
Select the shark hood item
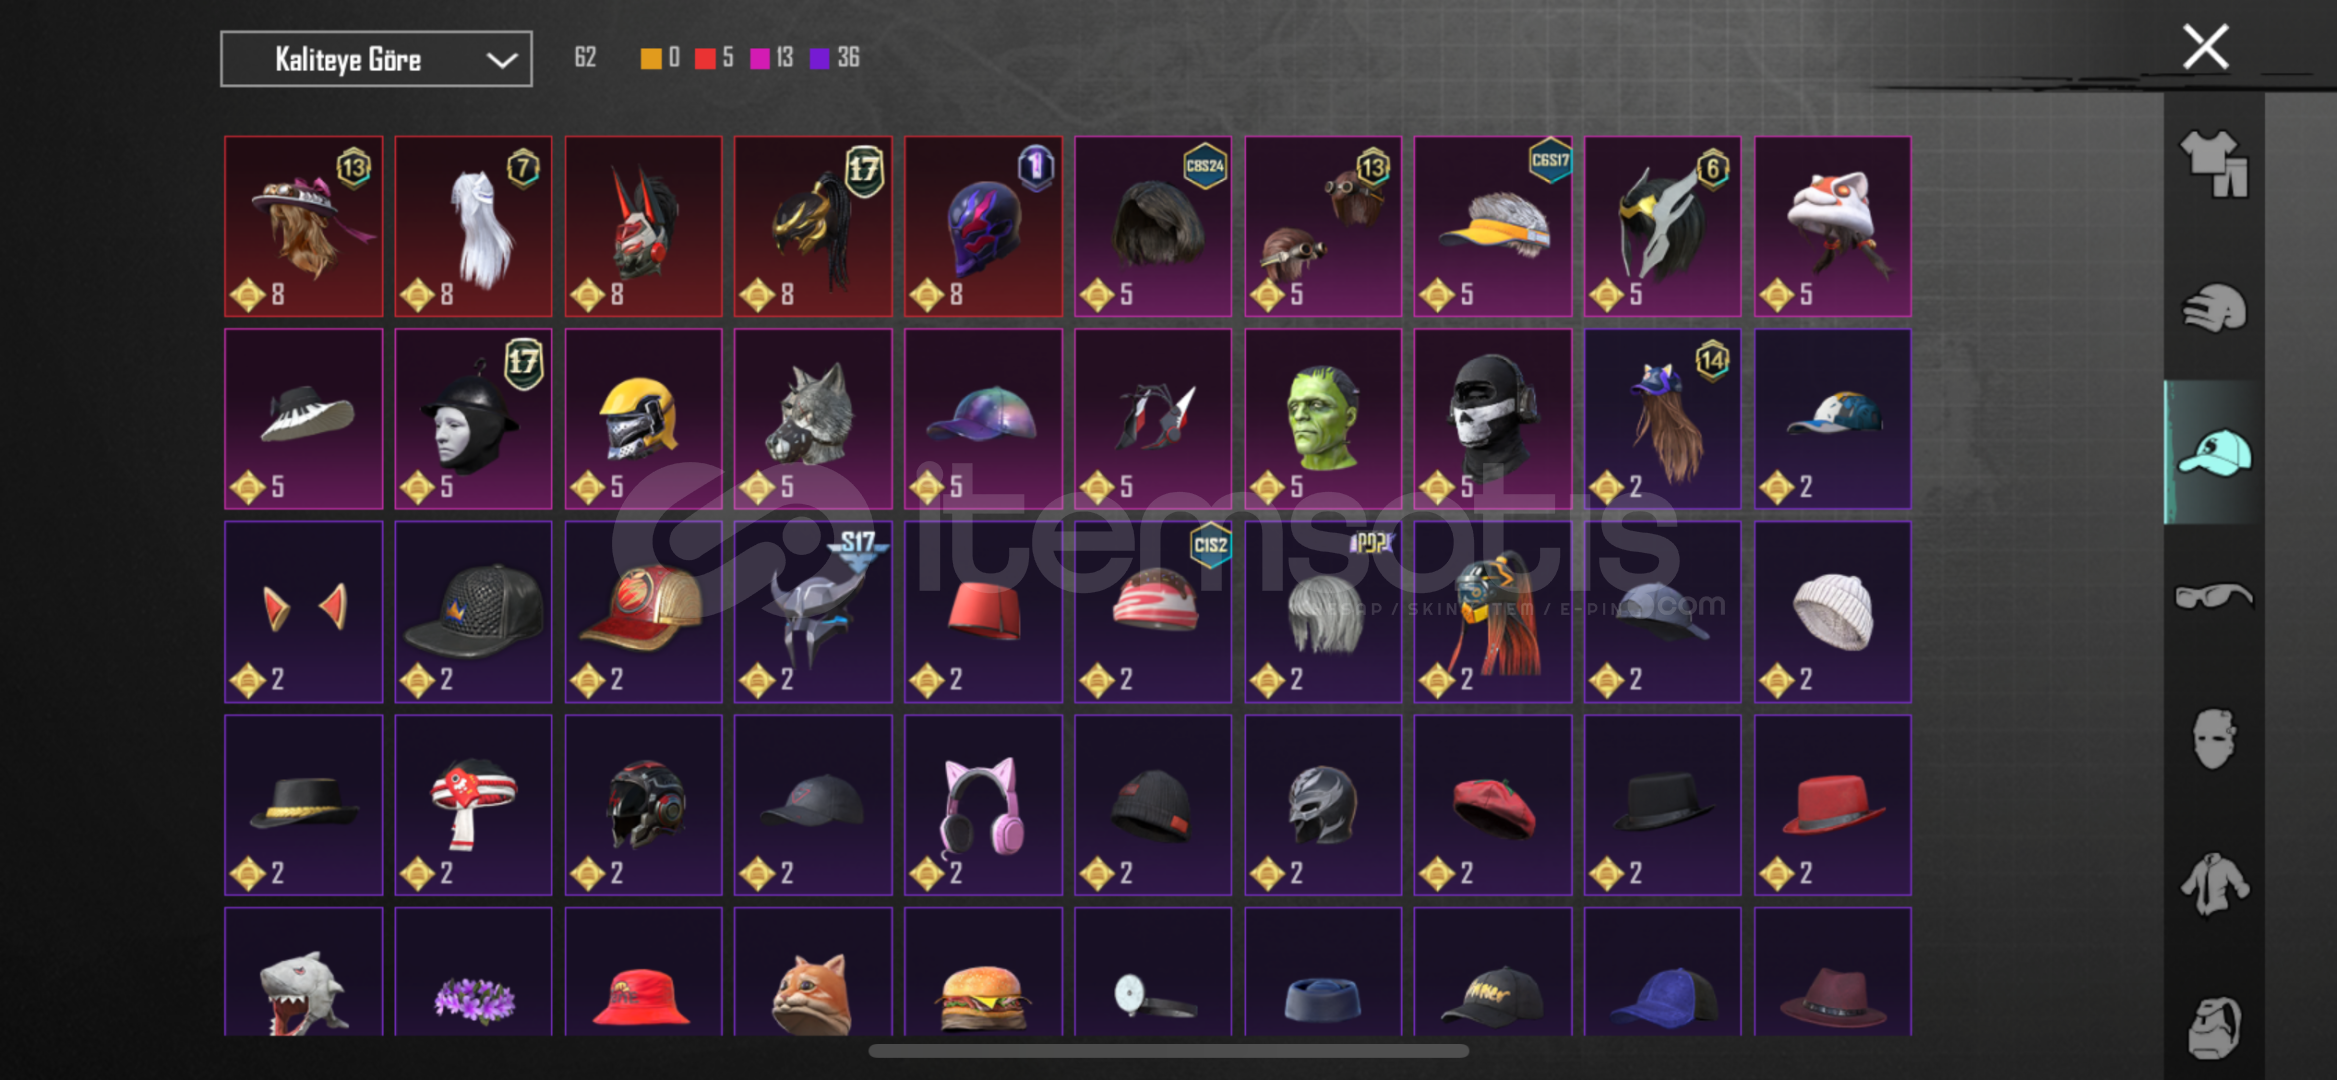coord(303,972)
